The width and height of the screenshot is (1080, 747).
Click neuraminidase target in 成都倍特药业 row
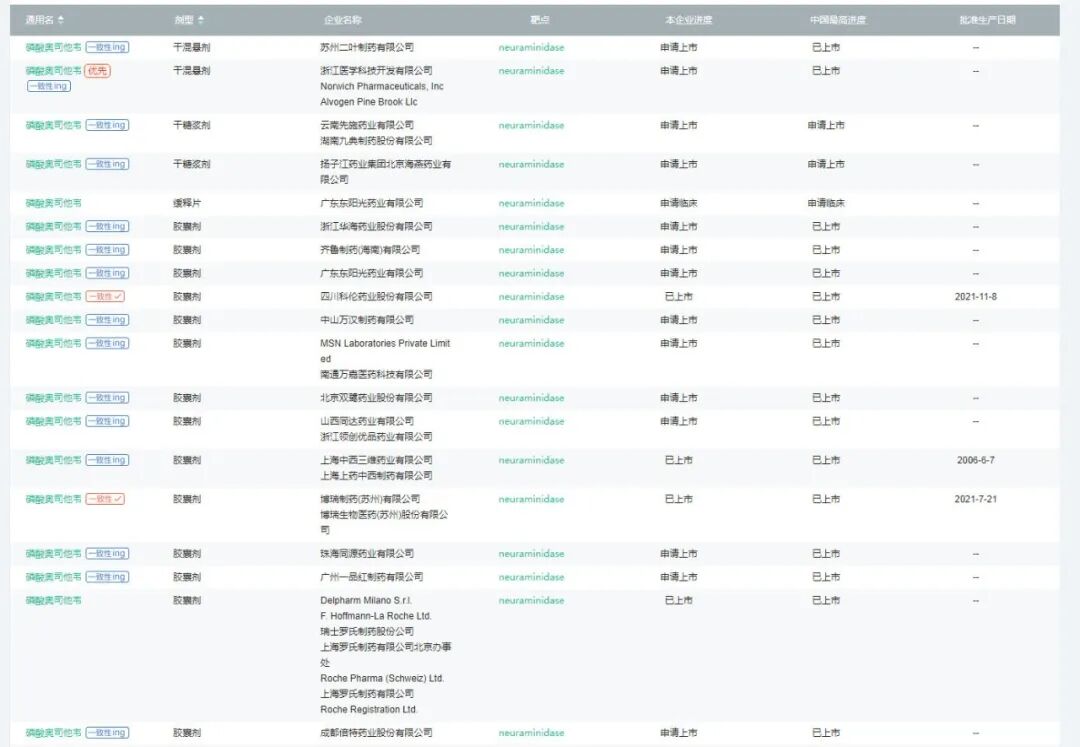point(531,733)
